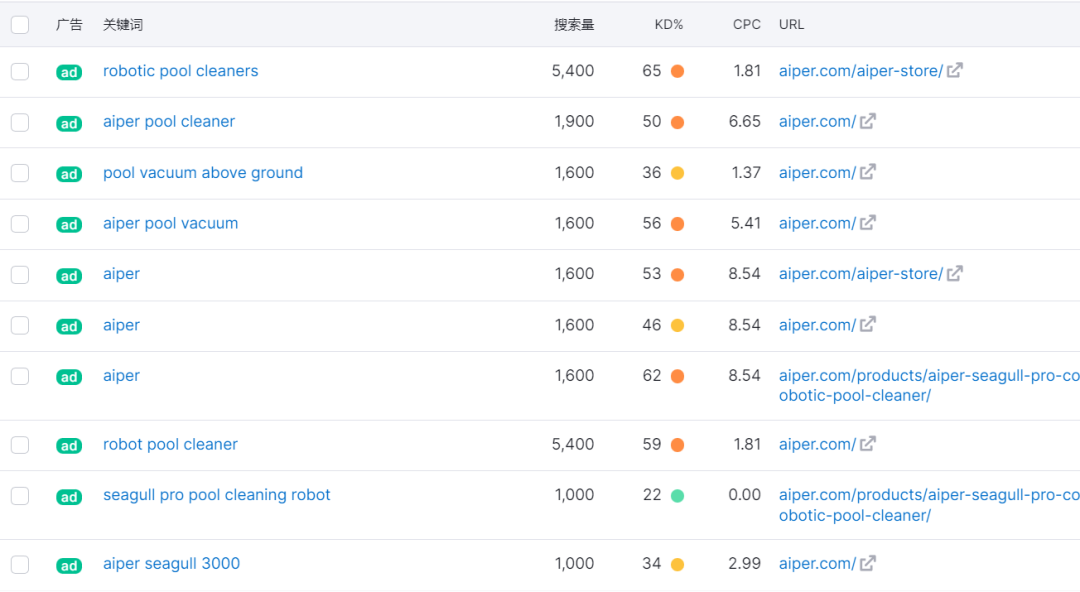Sort by the 搜索量 column header

coord(574,25)
